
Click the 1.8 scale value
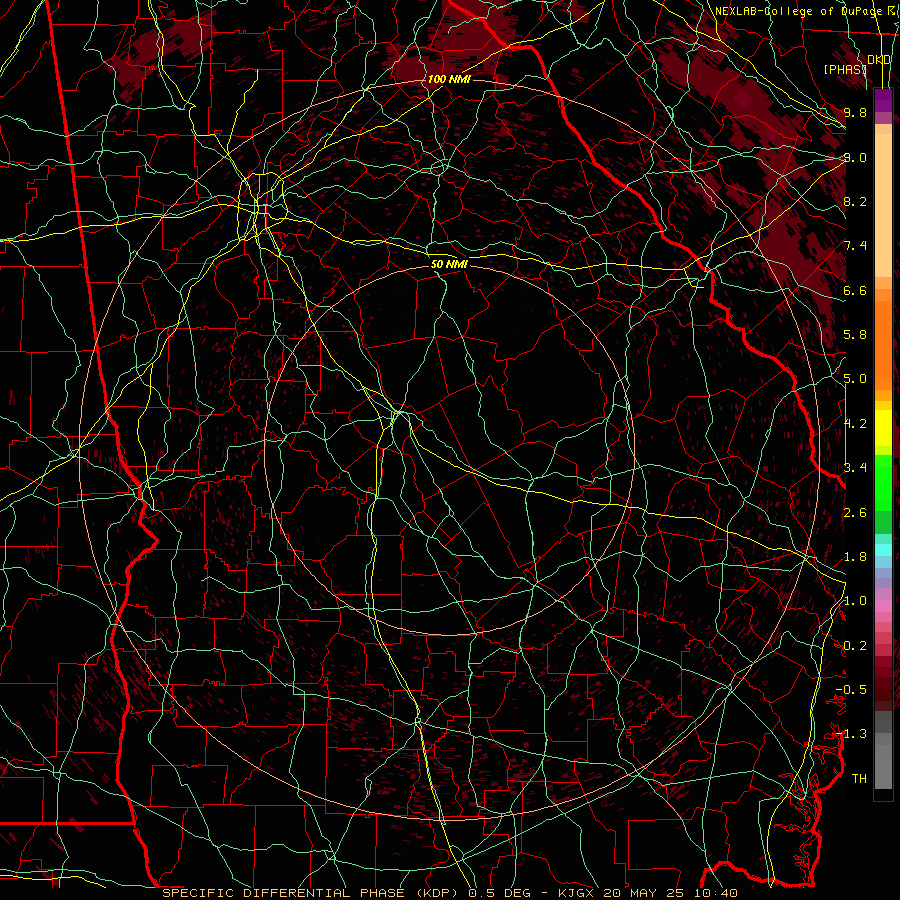pyautogui.click(x=855, y=557)
